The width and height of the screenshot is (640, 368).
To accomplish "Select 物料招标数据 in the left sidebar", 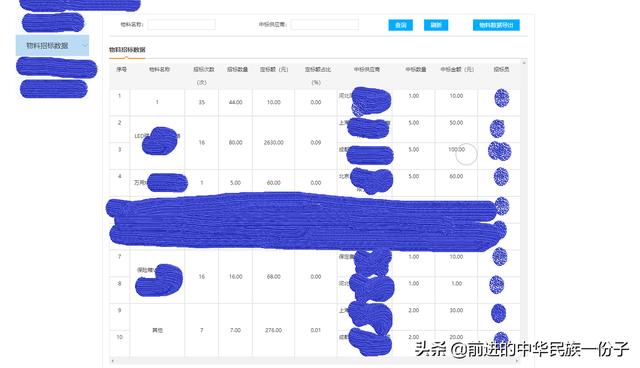I will (52, 45).
